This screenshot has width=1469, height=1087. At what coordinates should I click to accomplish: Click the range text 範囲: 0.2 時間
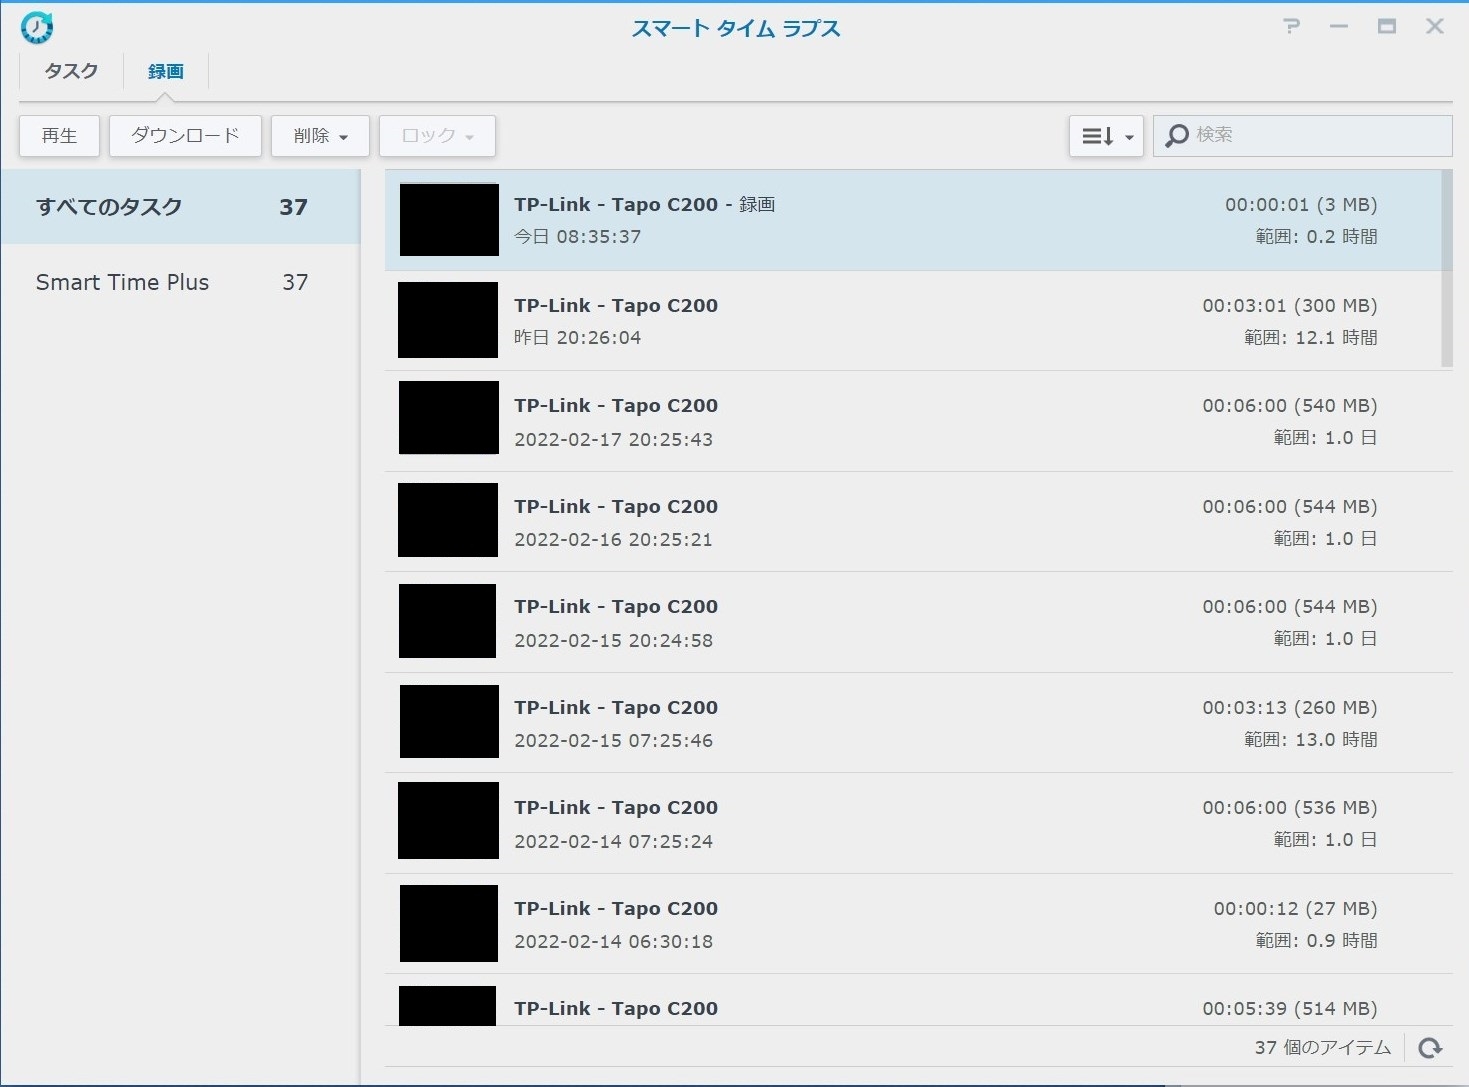pyautogui.click(x=1316, y=237)
